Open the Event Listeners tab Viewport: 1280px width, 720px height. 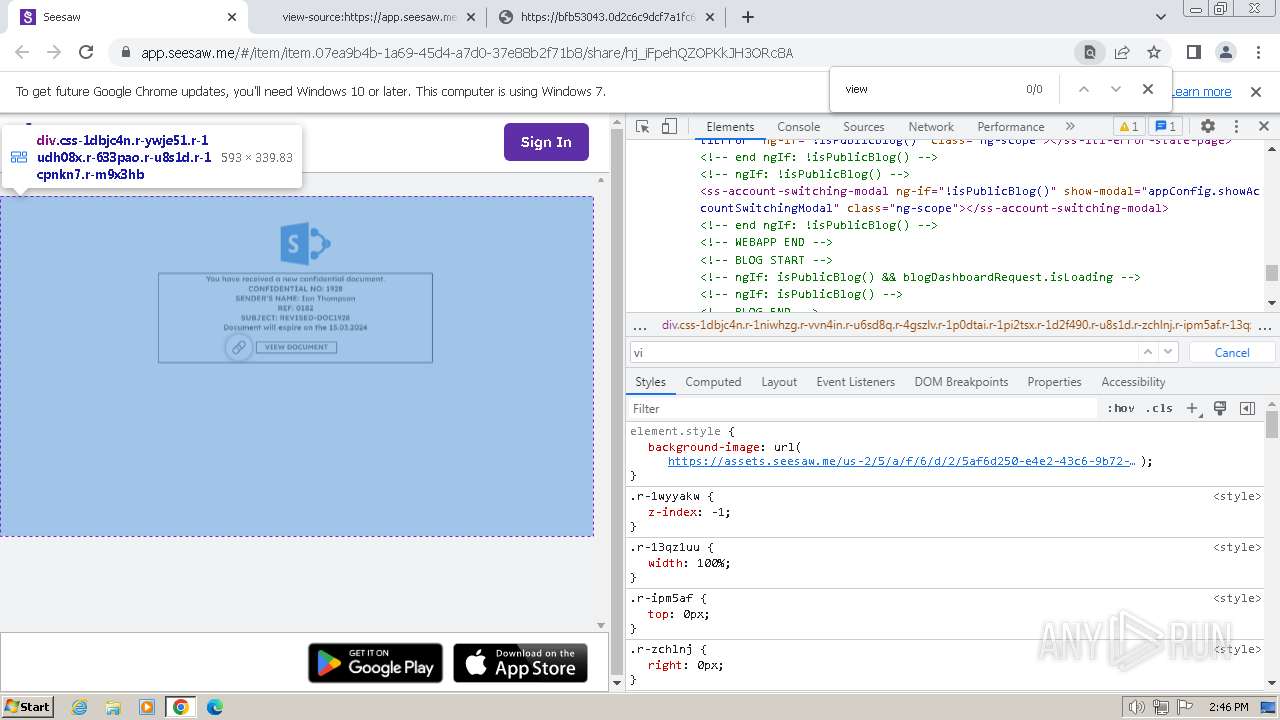[856, 382]
